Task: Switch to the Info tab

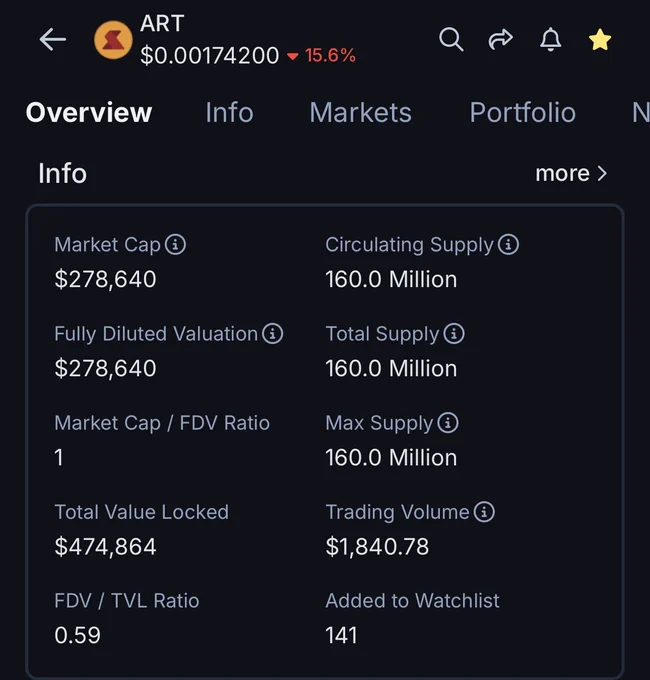Action: click(229, 113)
